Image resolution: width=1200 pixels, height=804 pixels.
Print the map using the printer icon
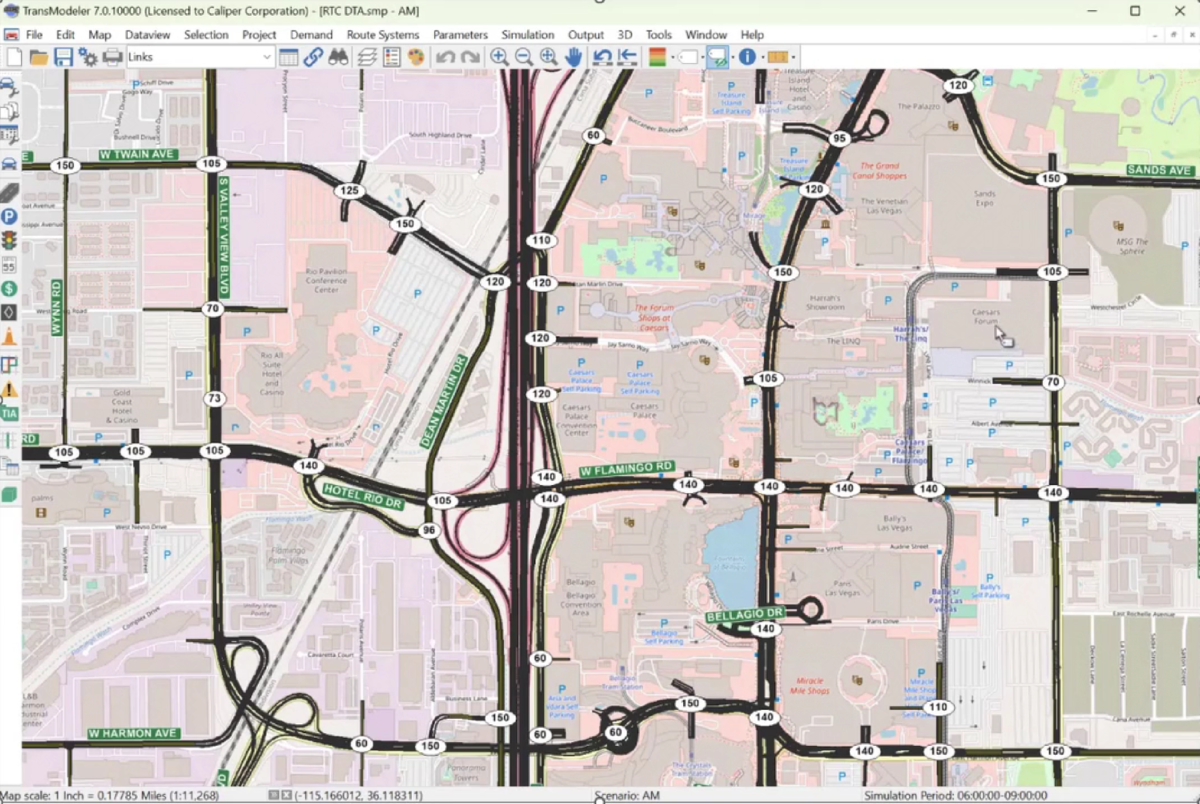tap(113, 57)
